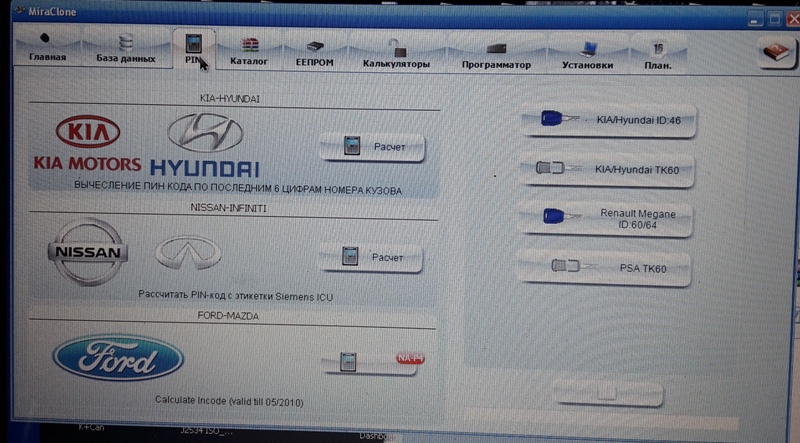Open KIA/Hyundai ID:46 key option
The height and width of the screenshot is (443, 800).
click(x=608, y=120)
